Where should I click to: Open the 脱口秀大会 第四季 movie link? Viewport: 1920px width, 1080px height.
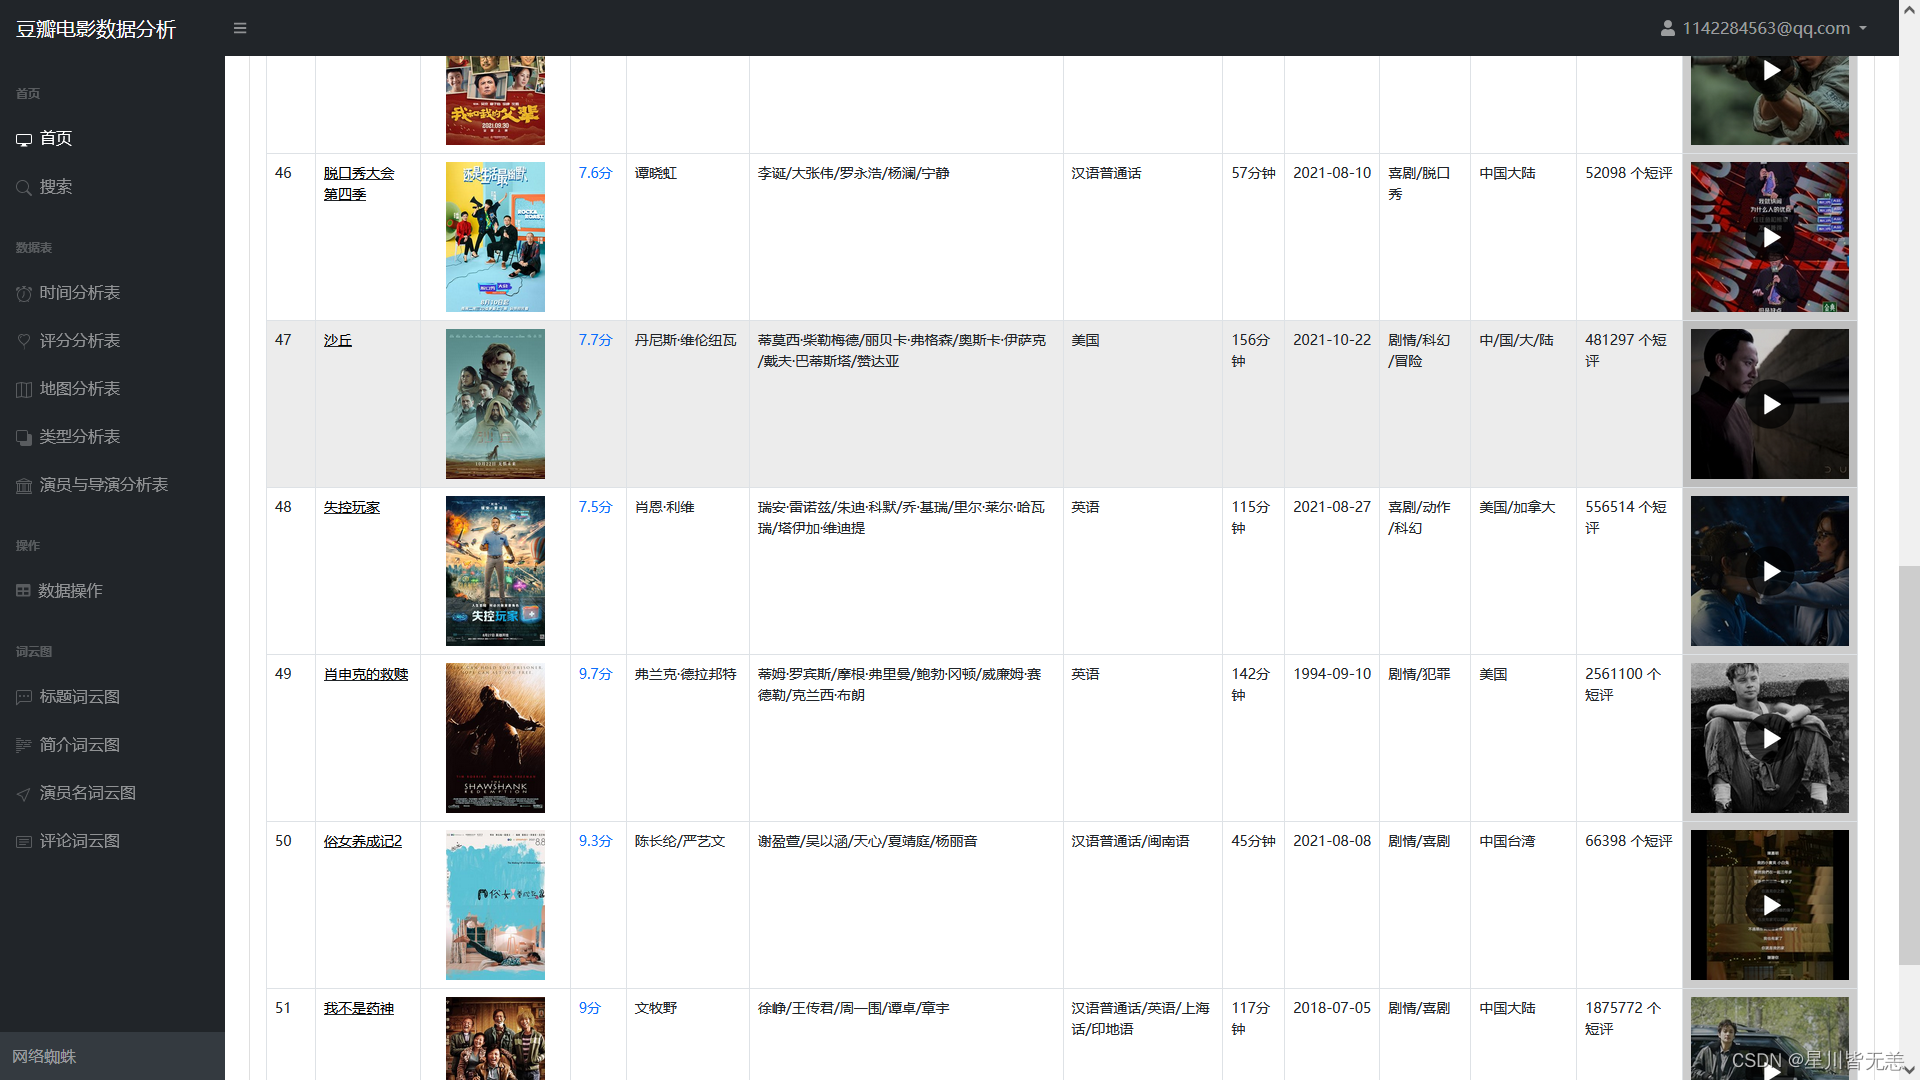[x=359, y=183]
